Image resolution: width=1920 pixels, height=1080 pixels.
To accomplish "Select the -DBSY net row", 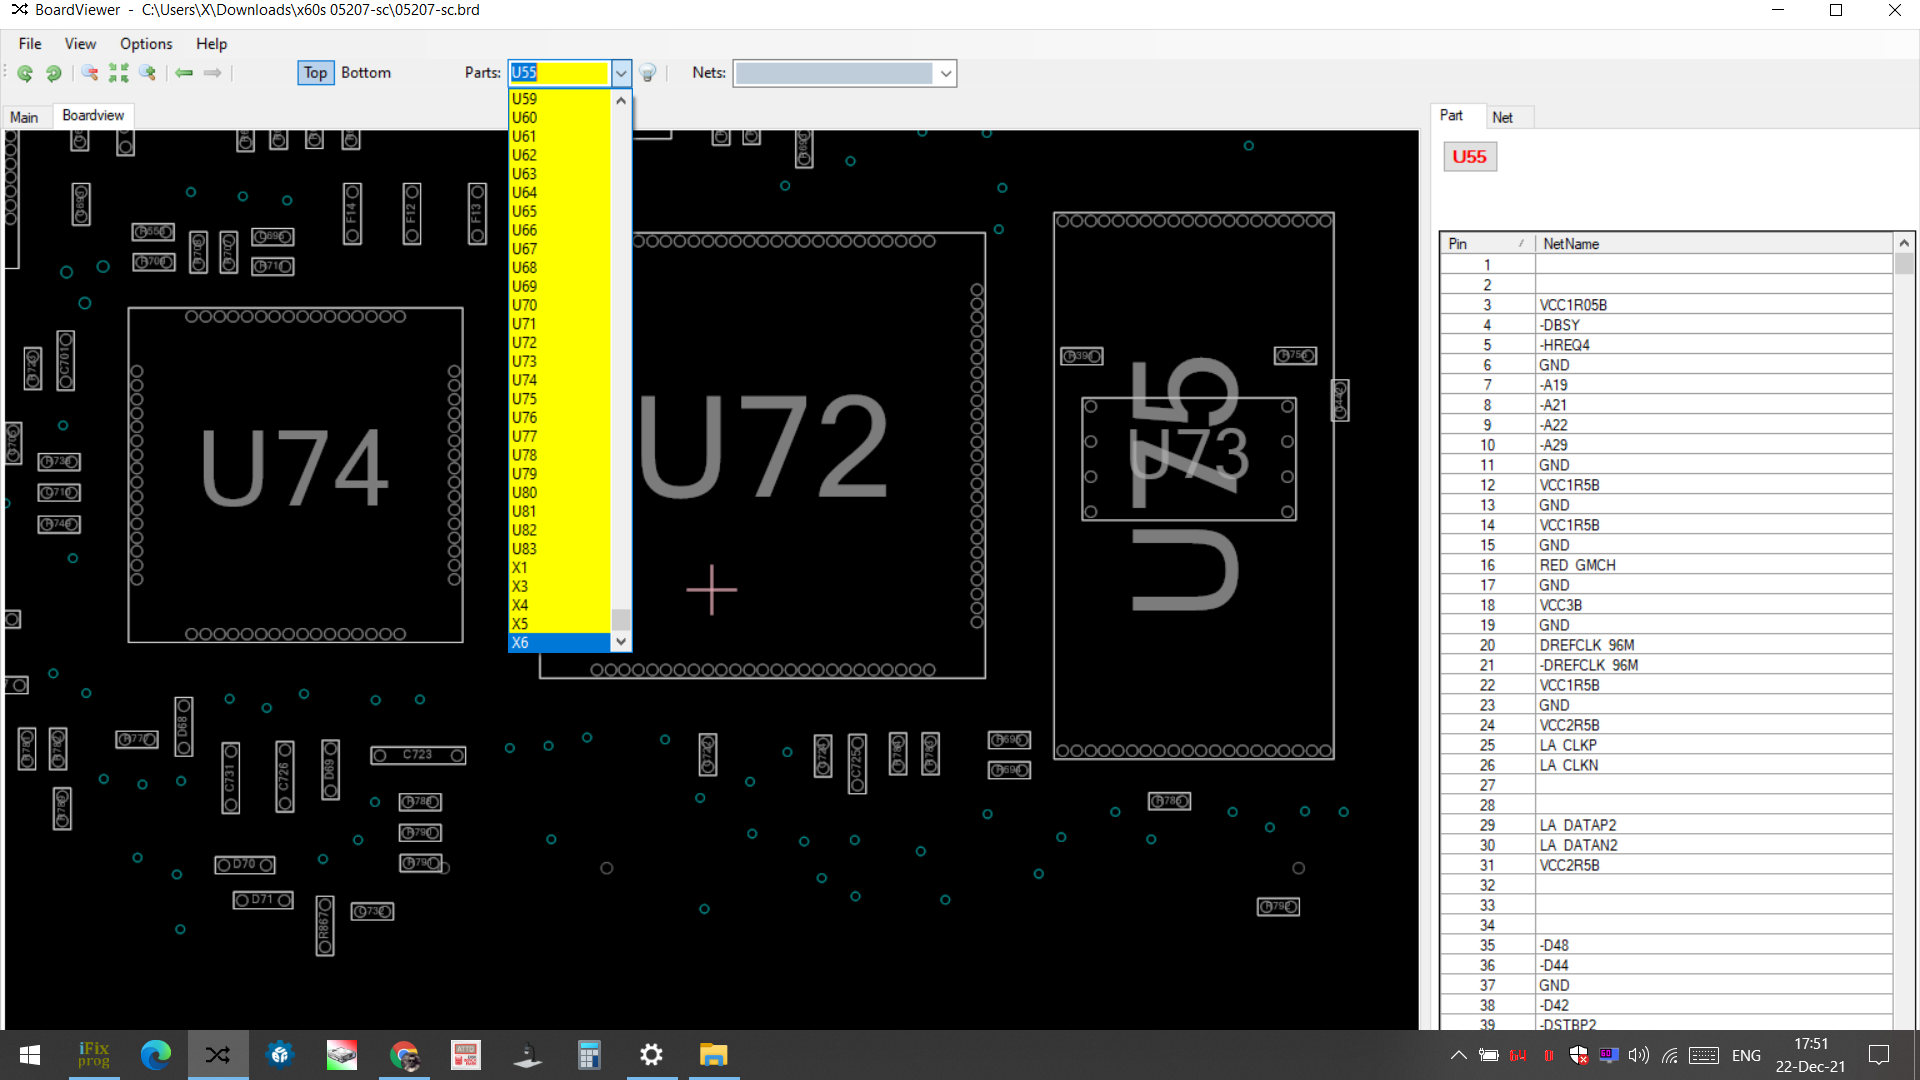I will (x=1666, y=325).
